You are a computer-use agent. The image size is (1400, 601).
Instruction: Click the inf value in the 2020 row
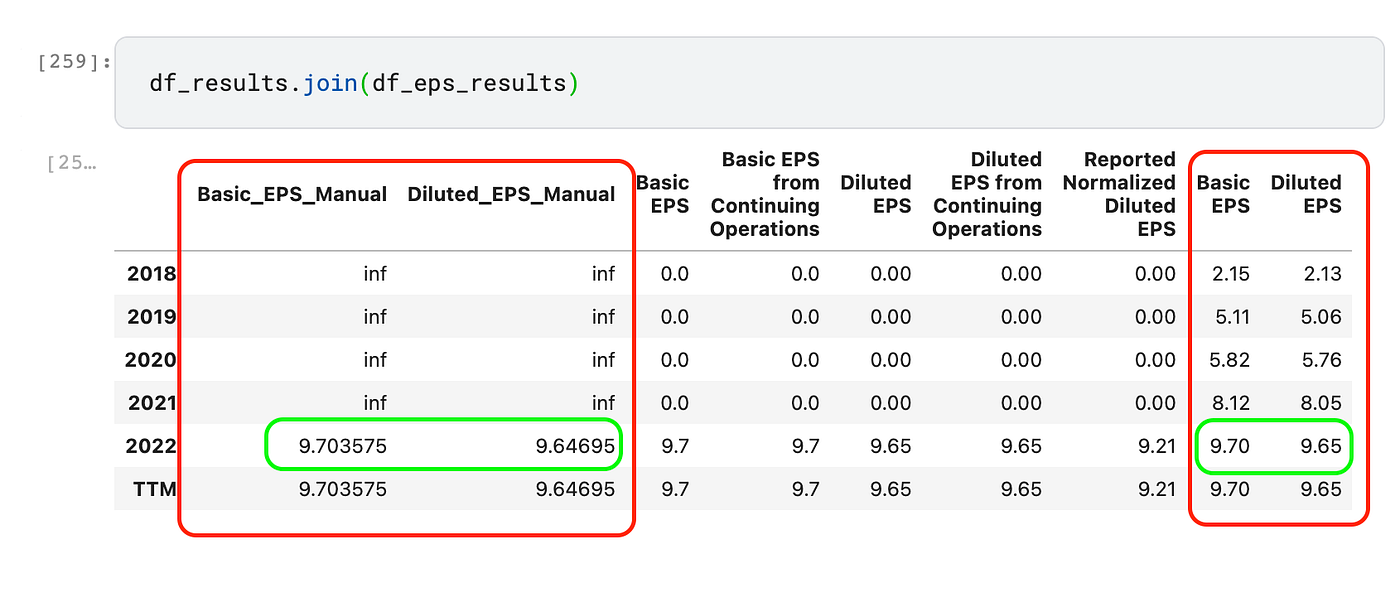pos(375,359)
